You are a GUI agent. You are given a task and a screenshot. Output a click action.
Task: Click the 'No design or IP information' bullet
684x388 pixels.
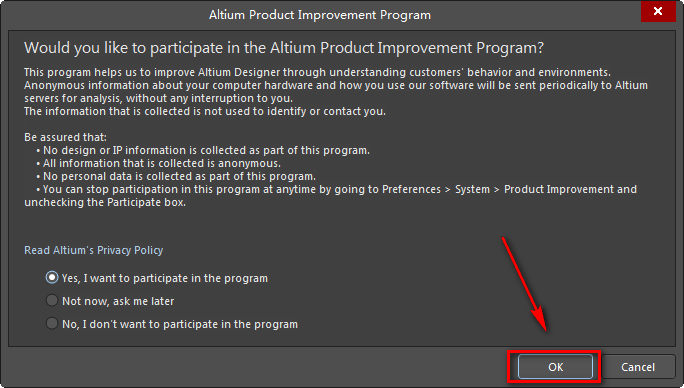point(203,150)
